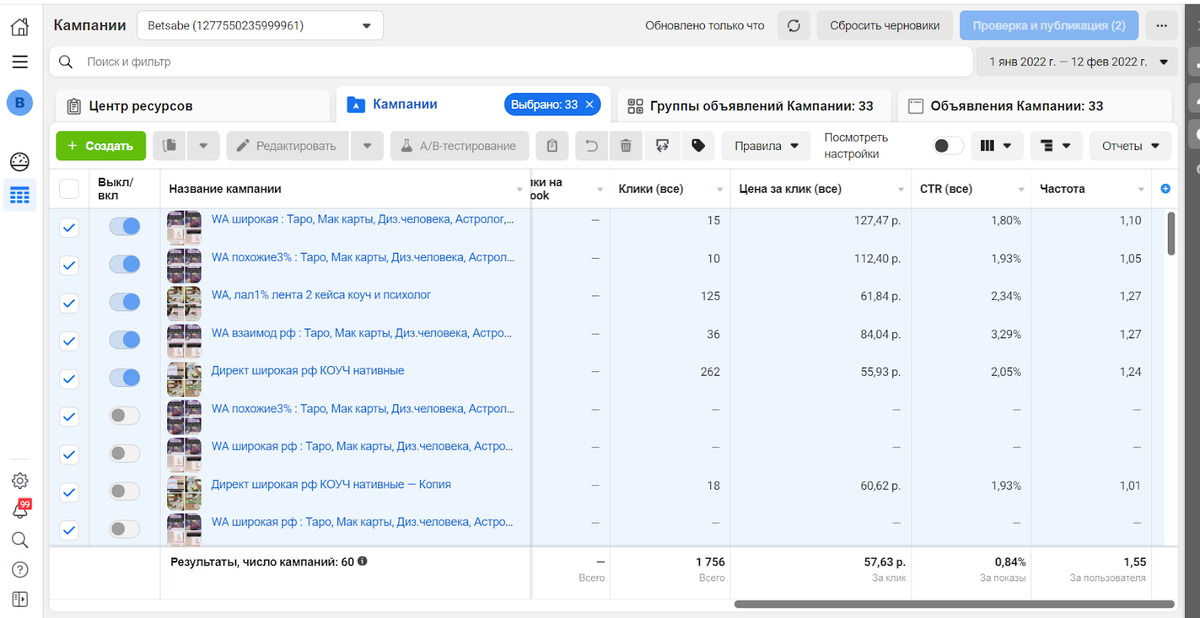
Task: Turn off 'WA, лал1% лента' campaign switch
Action: pos(125,302)
